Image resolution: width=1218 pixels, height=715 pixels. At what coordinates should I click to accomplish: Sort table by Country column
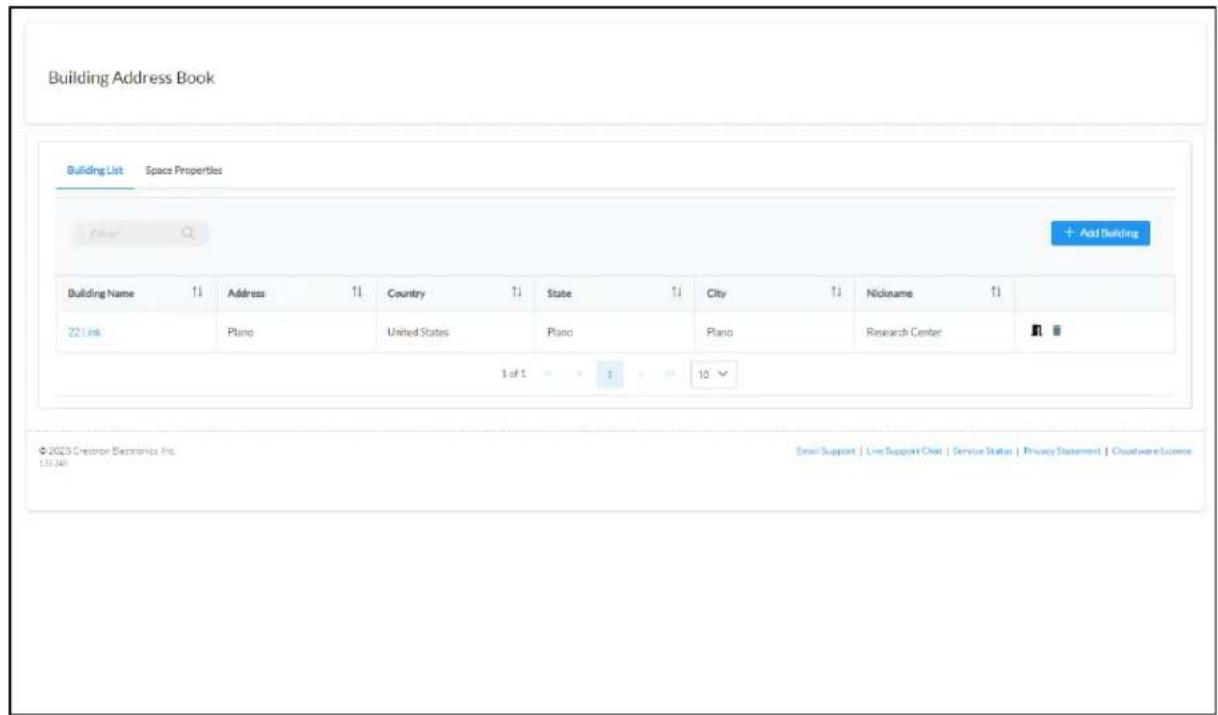point(516,292)
